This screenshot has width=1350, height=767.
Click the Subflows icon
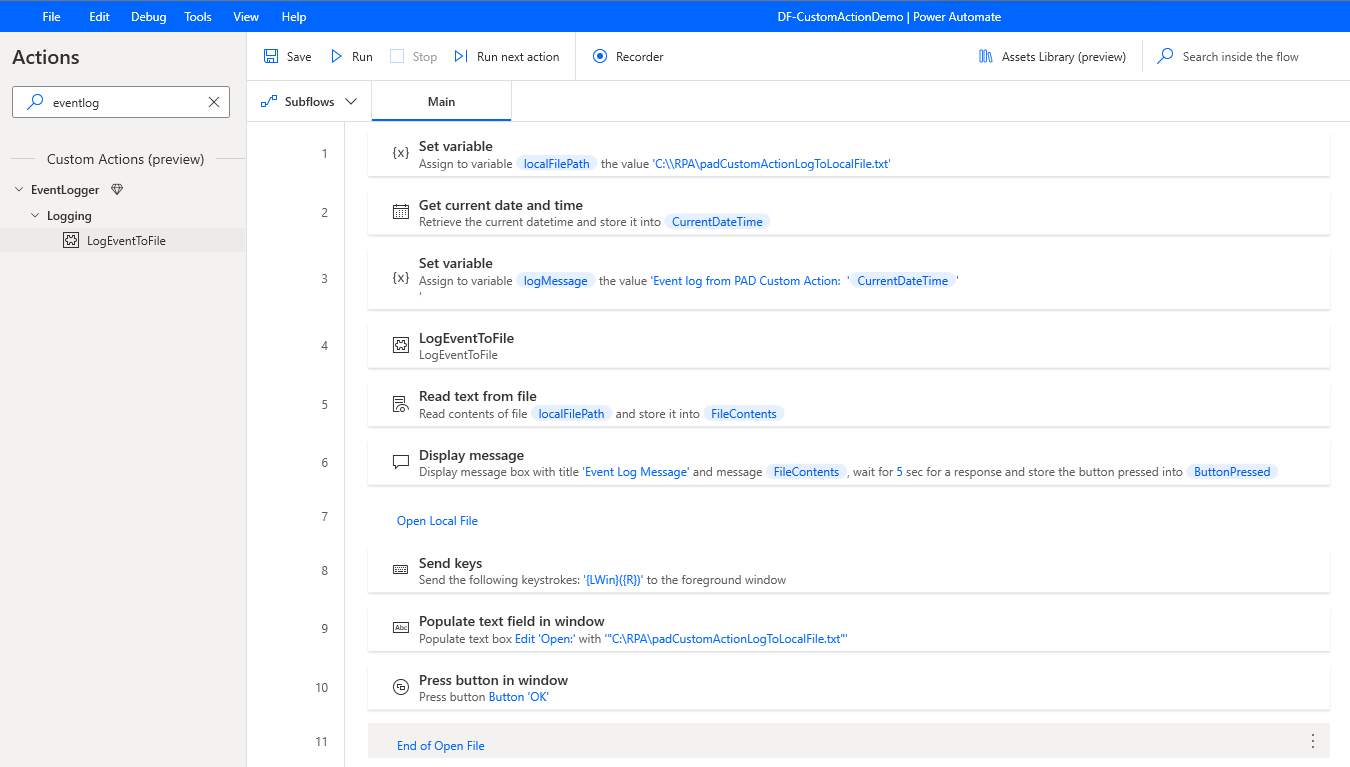[268, 102]
